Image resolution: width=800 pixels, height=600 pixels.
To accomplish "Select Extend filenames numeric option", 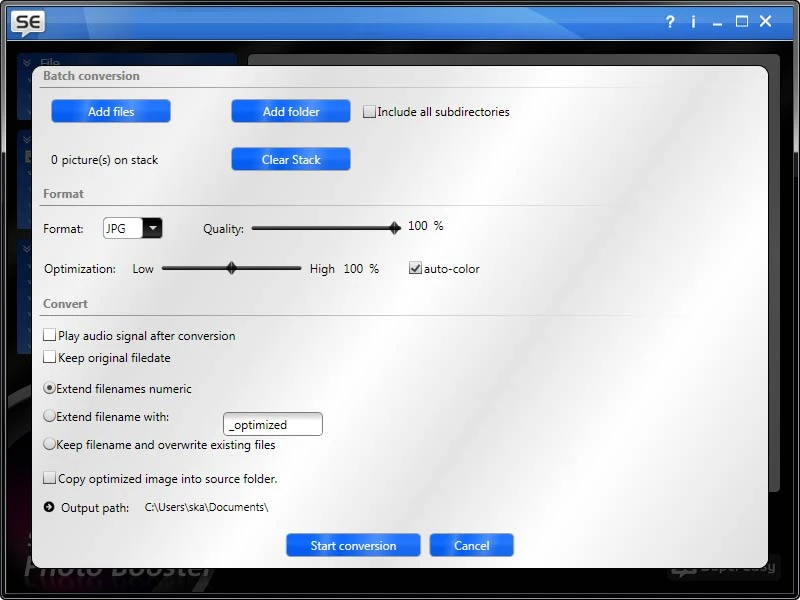I will click(49, 388).
